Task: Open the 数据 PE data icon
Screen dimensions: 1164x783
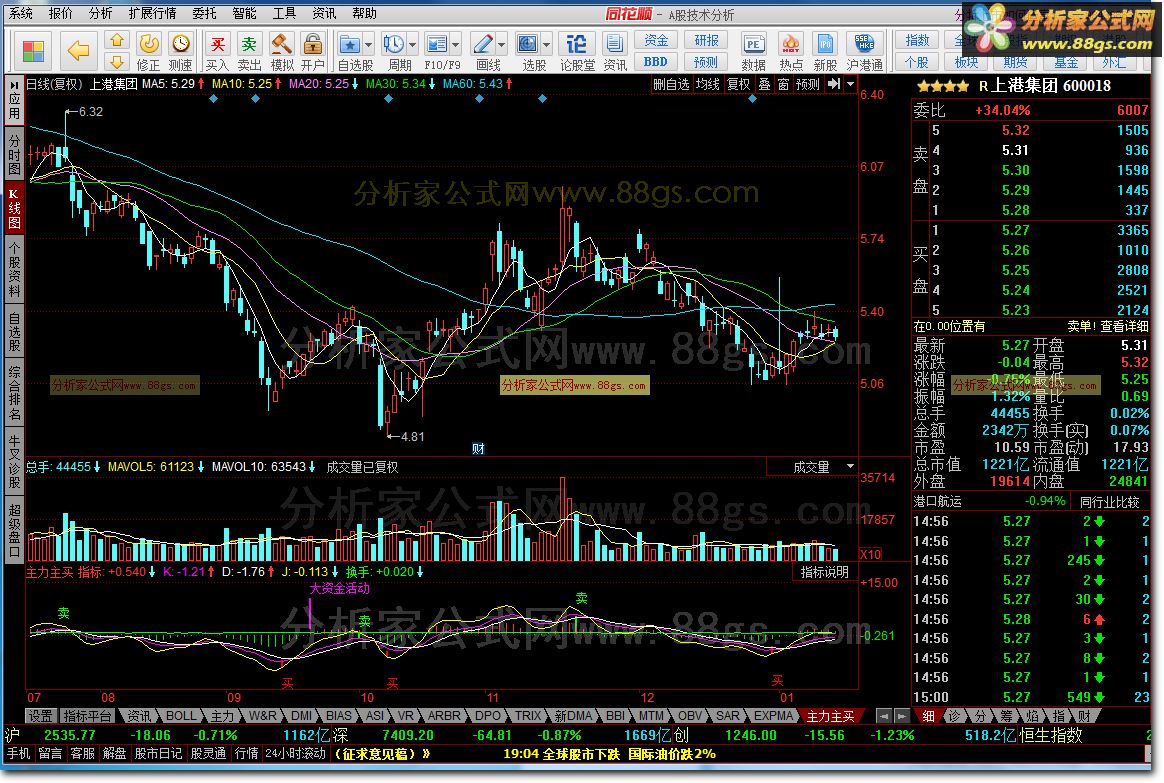Action: [x=753, y=51]
